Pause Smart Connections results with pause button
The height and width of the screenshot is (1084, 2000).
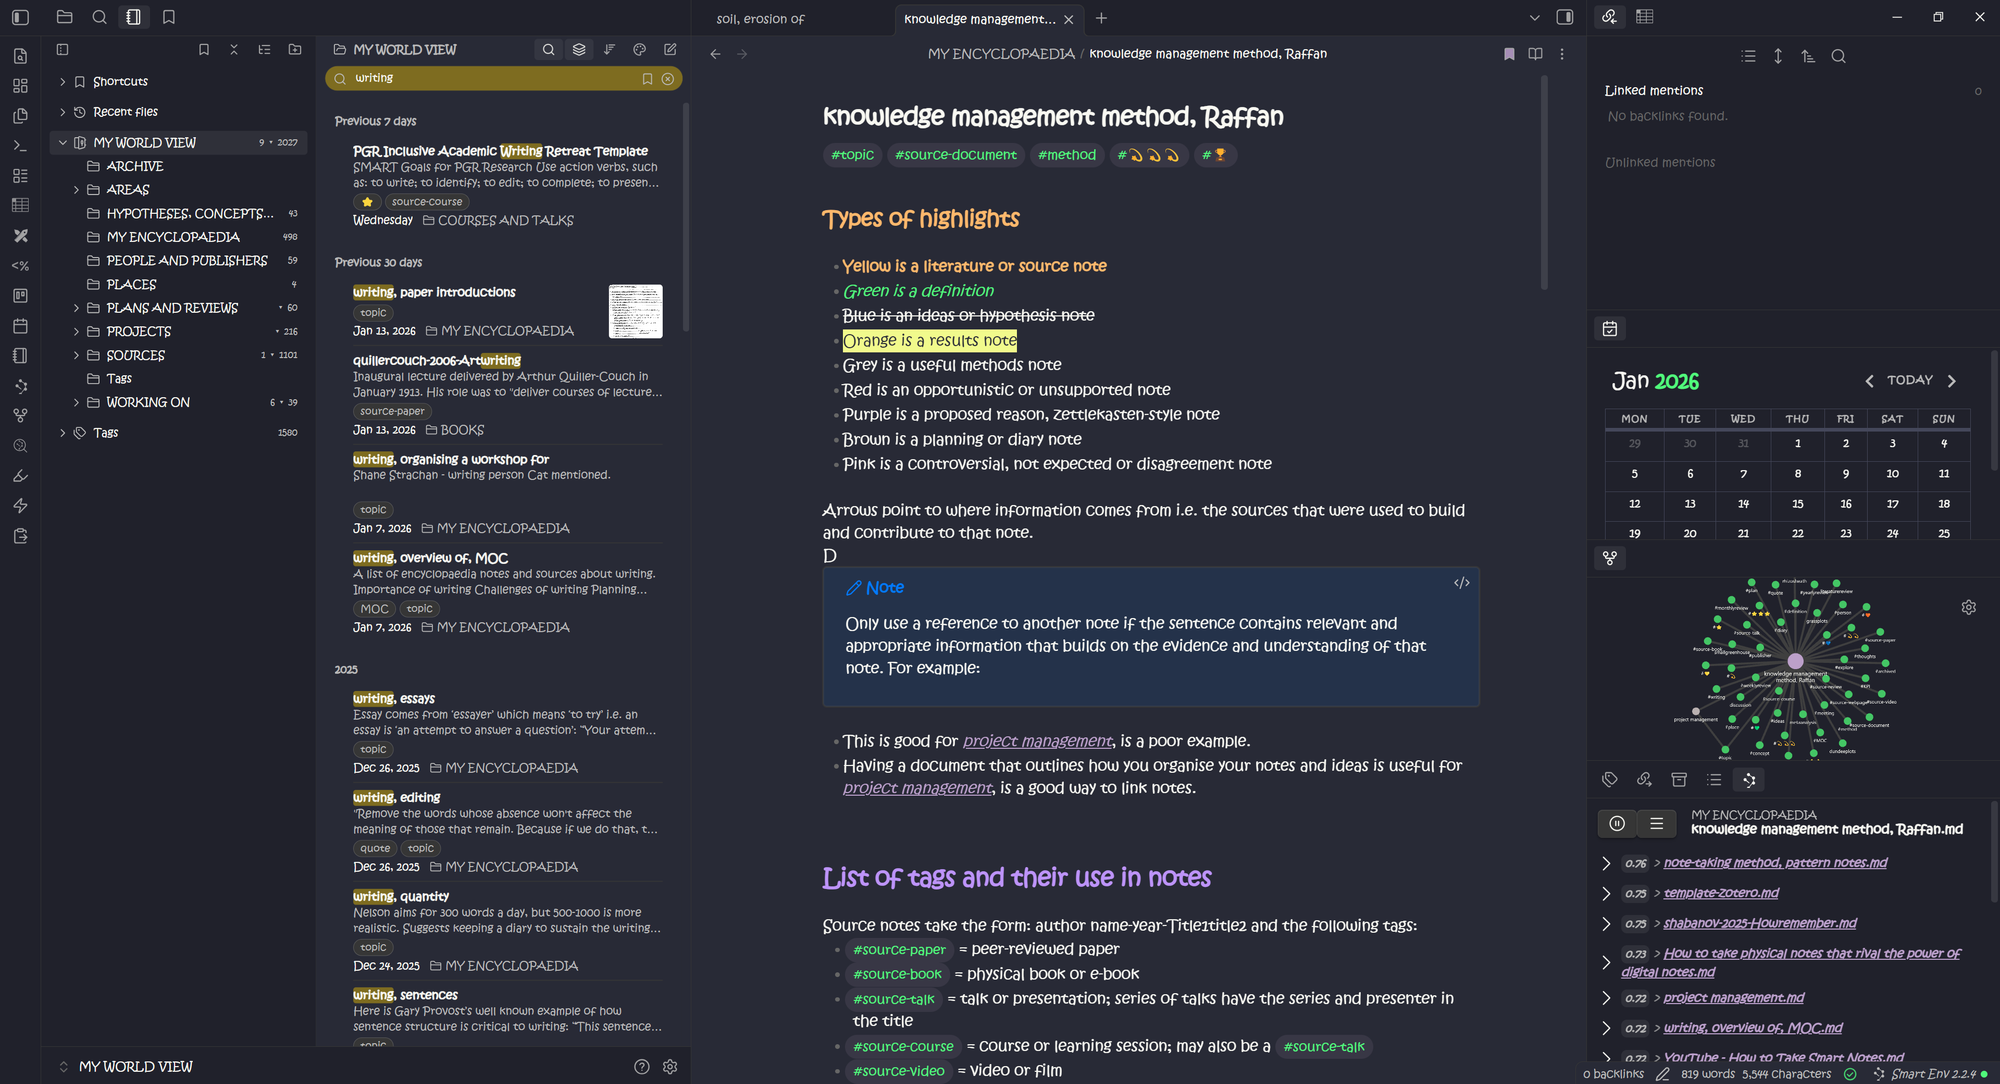[1617, 823]
